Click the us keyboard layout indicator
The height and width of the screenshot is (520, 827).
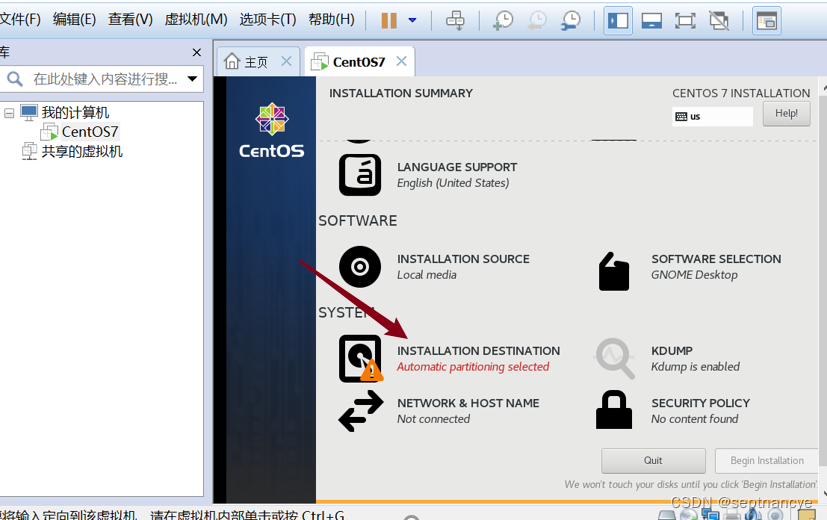click(x=713, y=117)
